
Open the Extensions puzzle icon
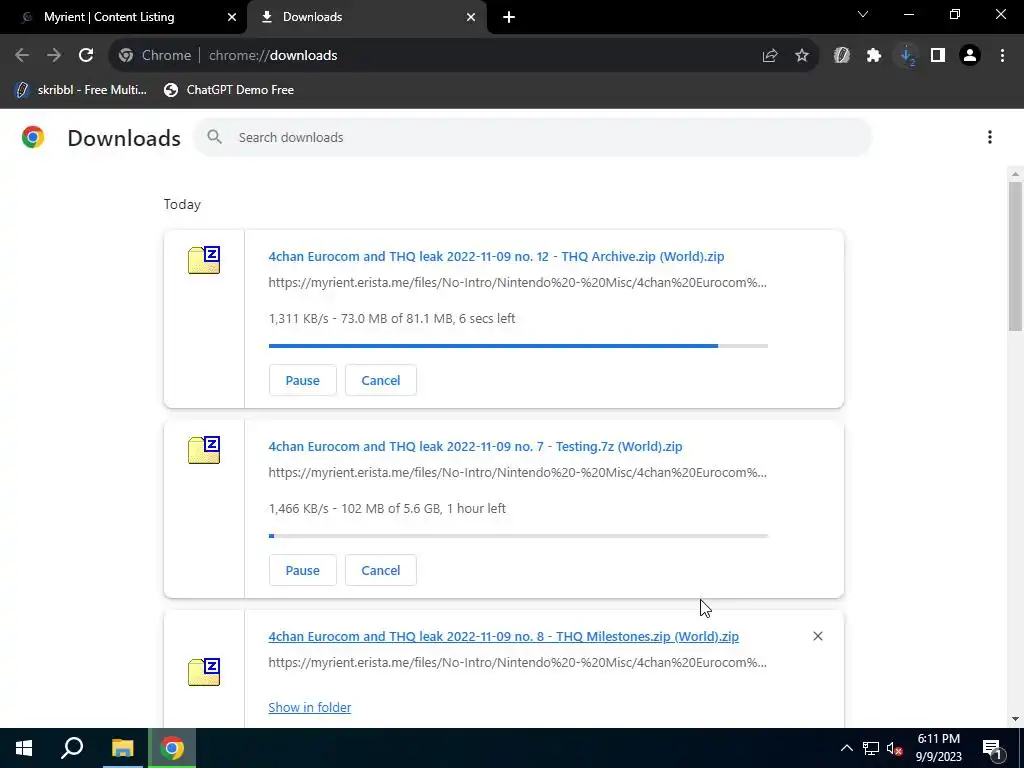coord(874,56)
